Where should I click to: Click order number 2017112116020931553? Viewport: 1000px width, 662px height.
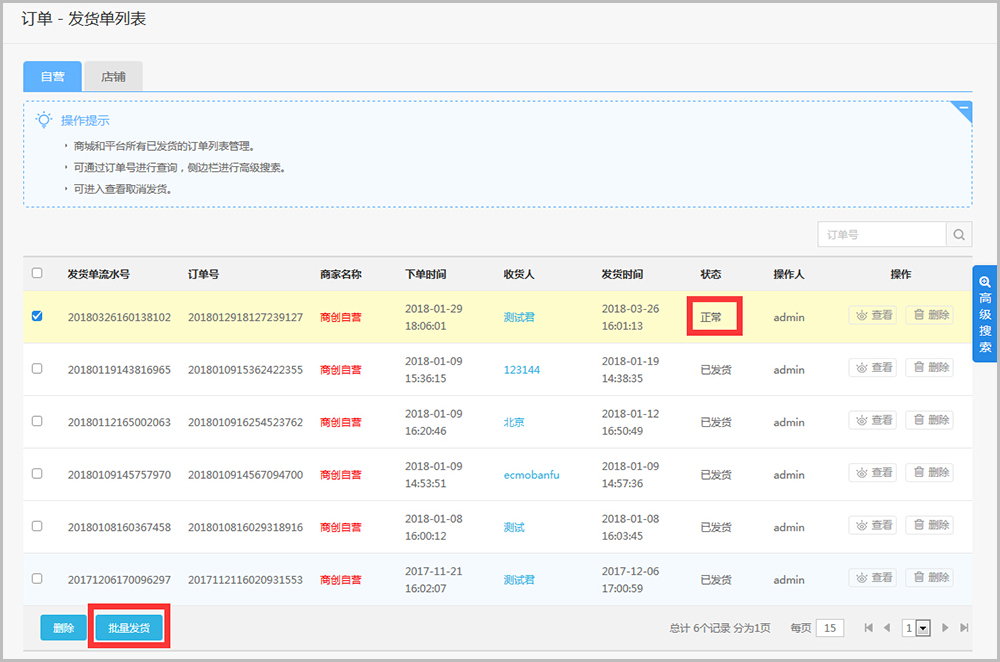tap(246, 580)
